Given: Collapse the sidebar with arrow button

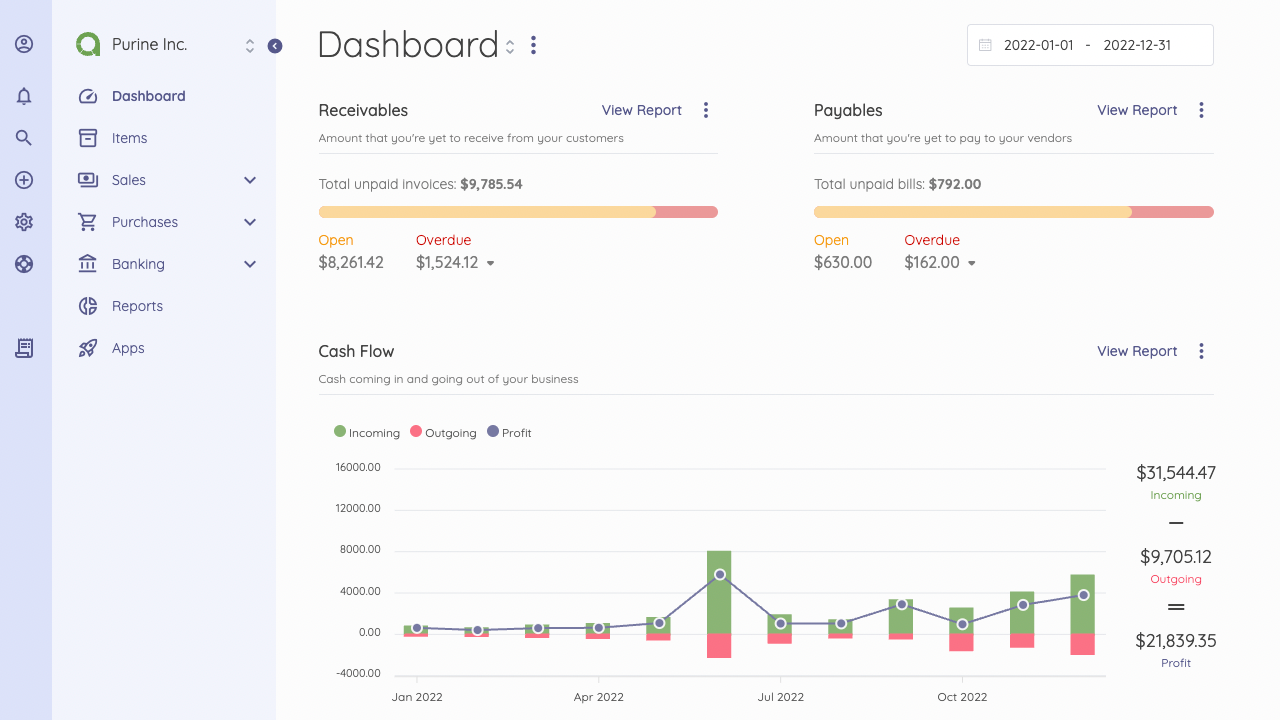Looking at the screenshot, I should click(275, 46).
